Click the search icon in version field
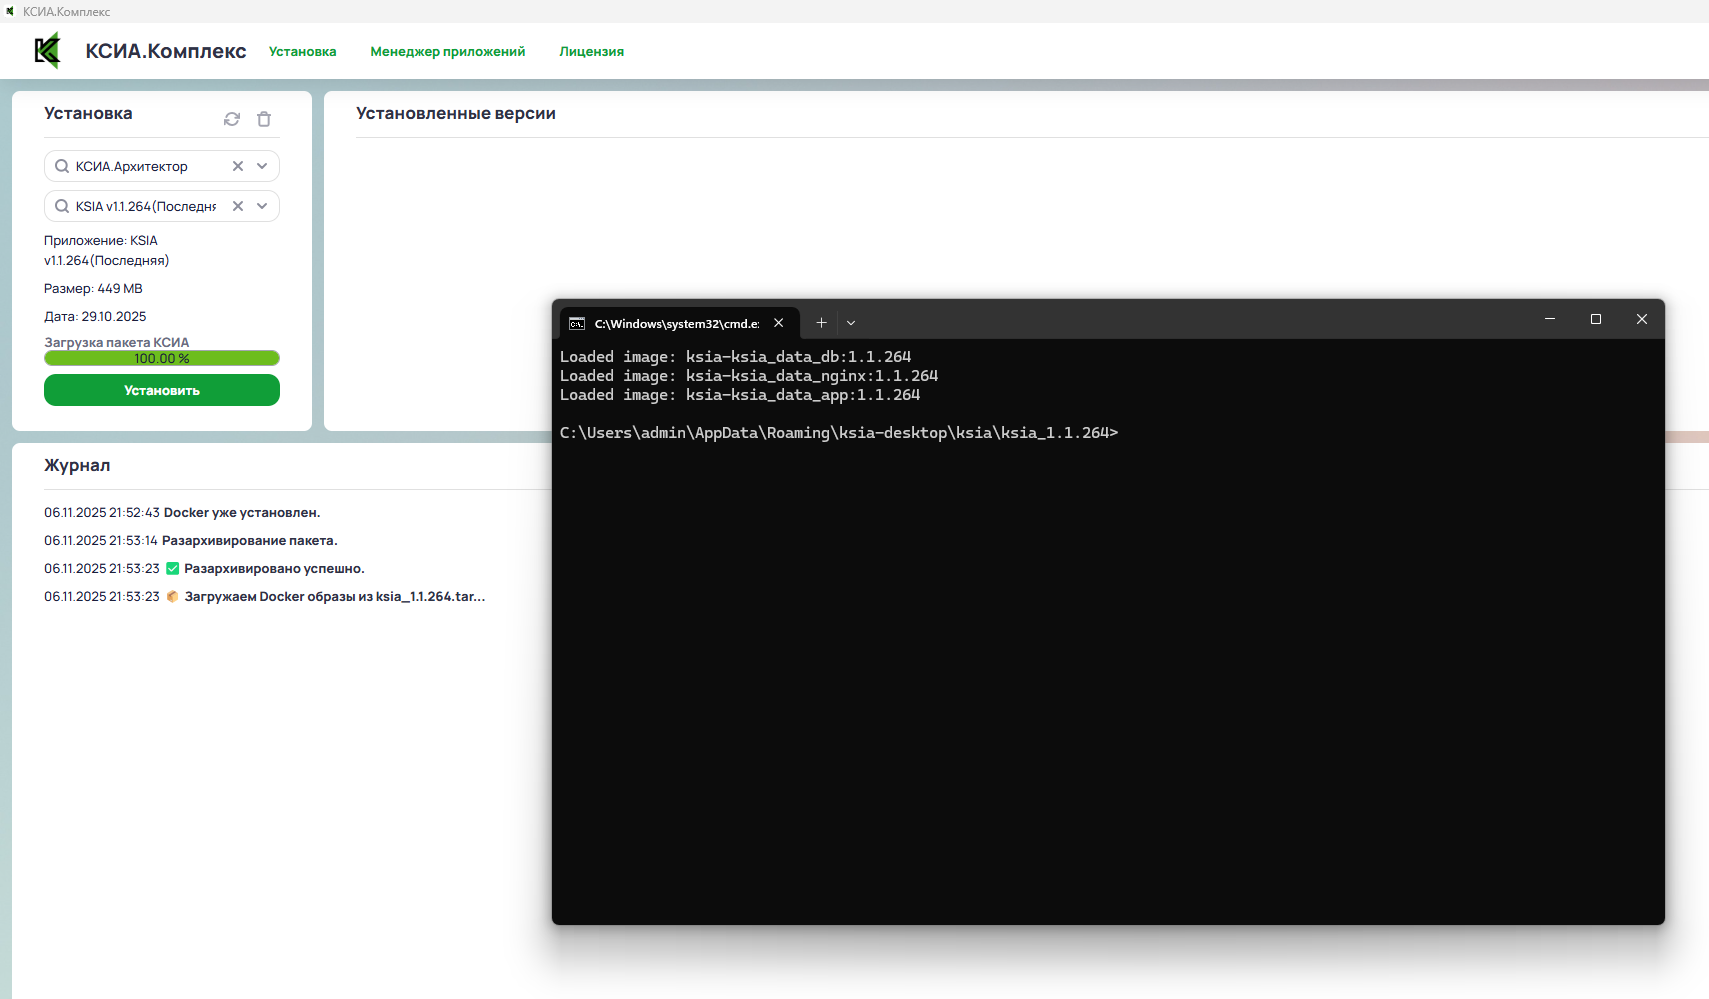Screen dimensions: 1709x999 coord(62,206)
